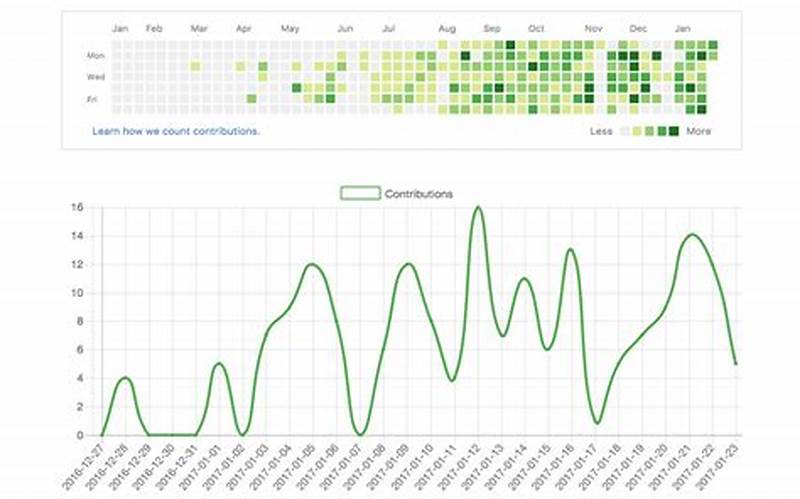Click the line's zero point at 2017-01-07
Screen dimensions: 800x499
click(360, 435)
